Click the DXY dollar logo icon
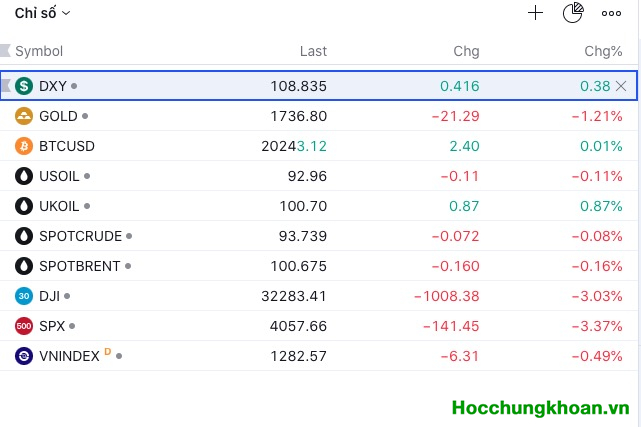The image size is (641, 427). [x=24, y=86]
